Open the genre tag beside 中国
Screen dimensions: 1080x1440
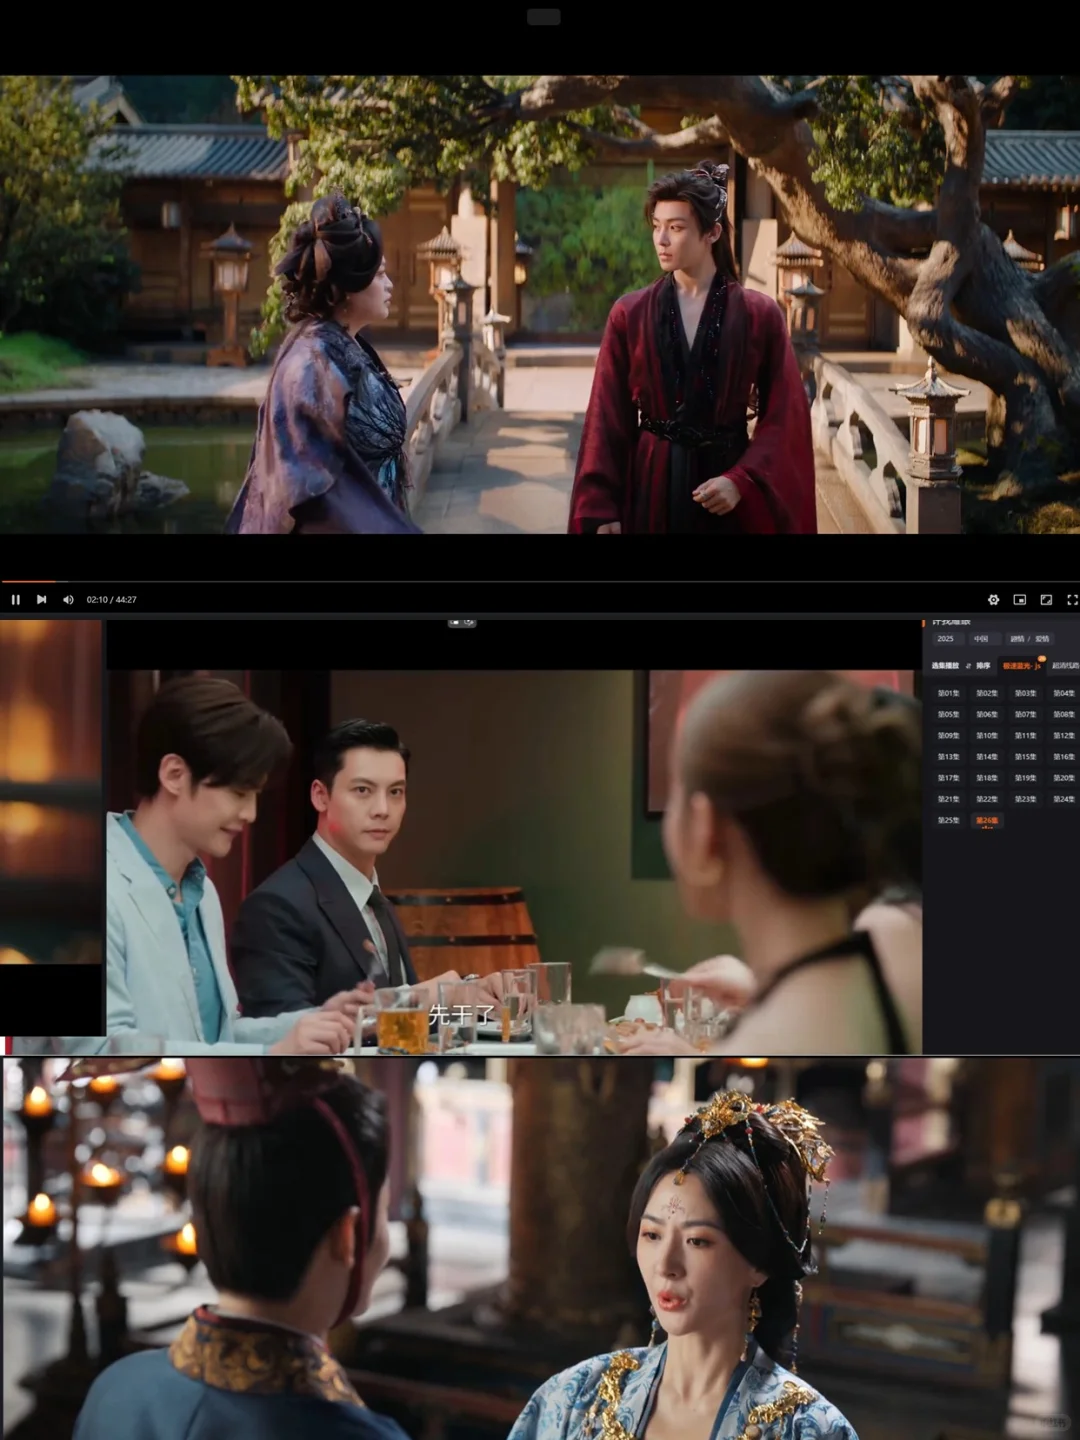[1030, 638]
